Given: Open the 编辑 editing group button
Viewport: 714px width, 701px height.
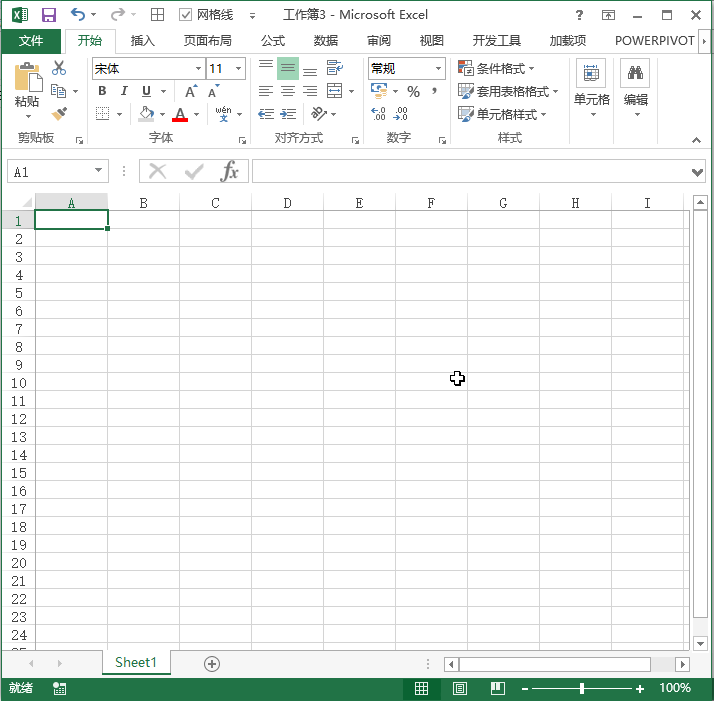Looking at the screenshot, I should 636,89.
